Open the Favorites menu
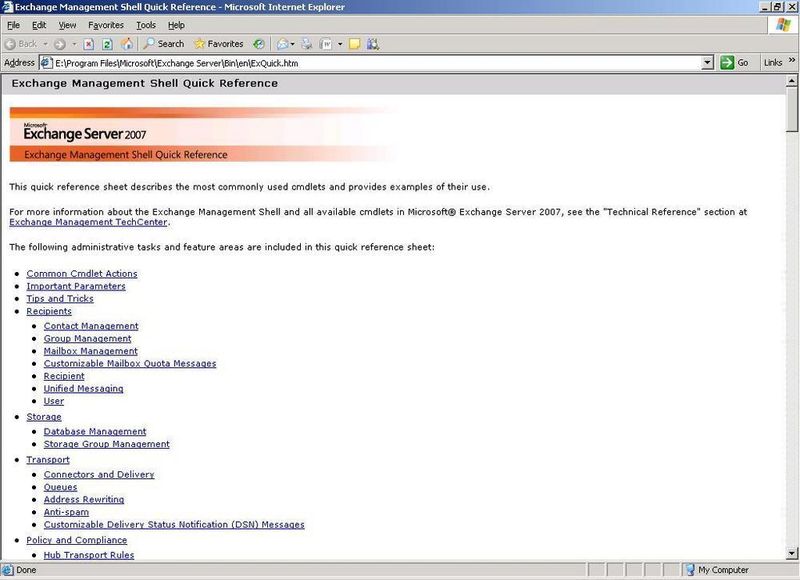Screen dimensions: 800x580 [x=106, y=25]
